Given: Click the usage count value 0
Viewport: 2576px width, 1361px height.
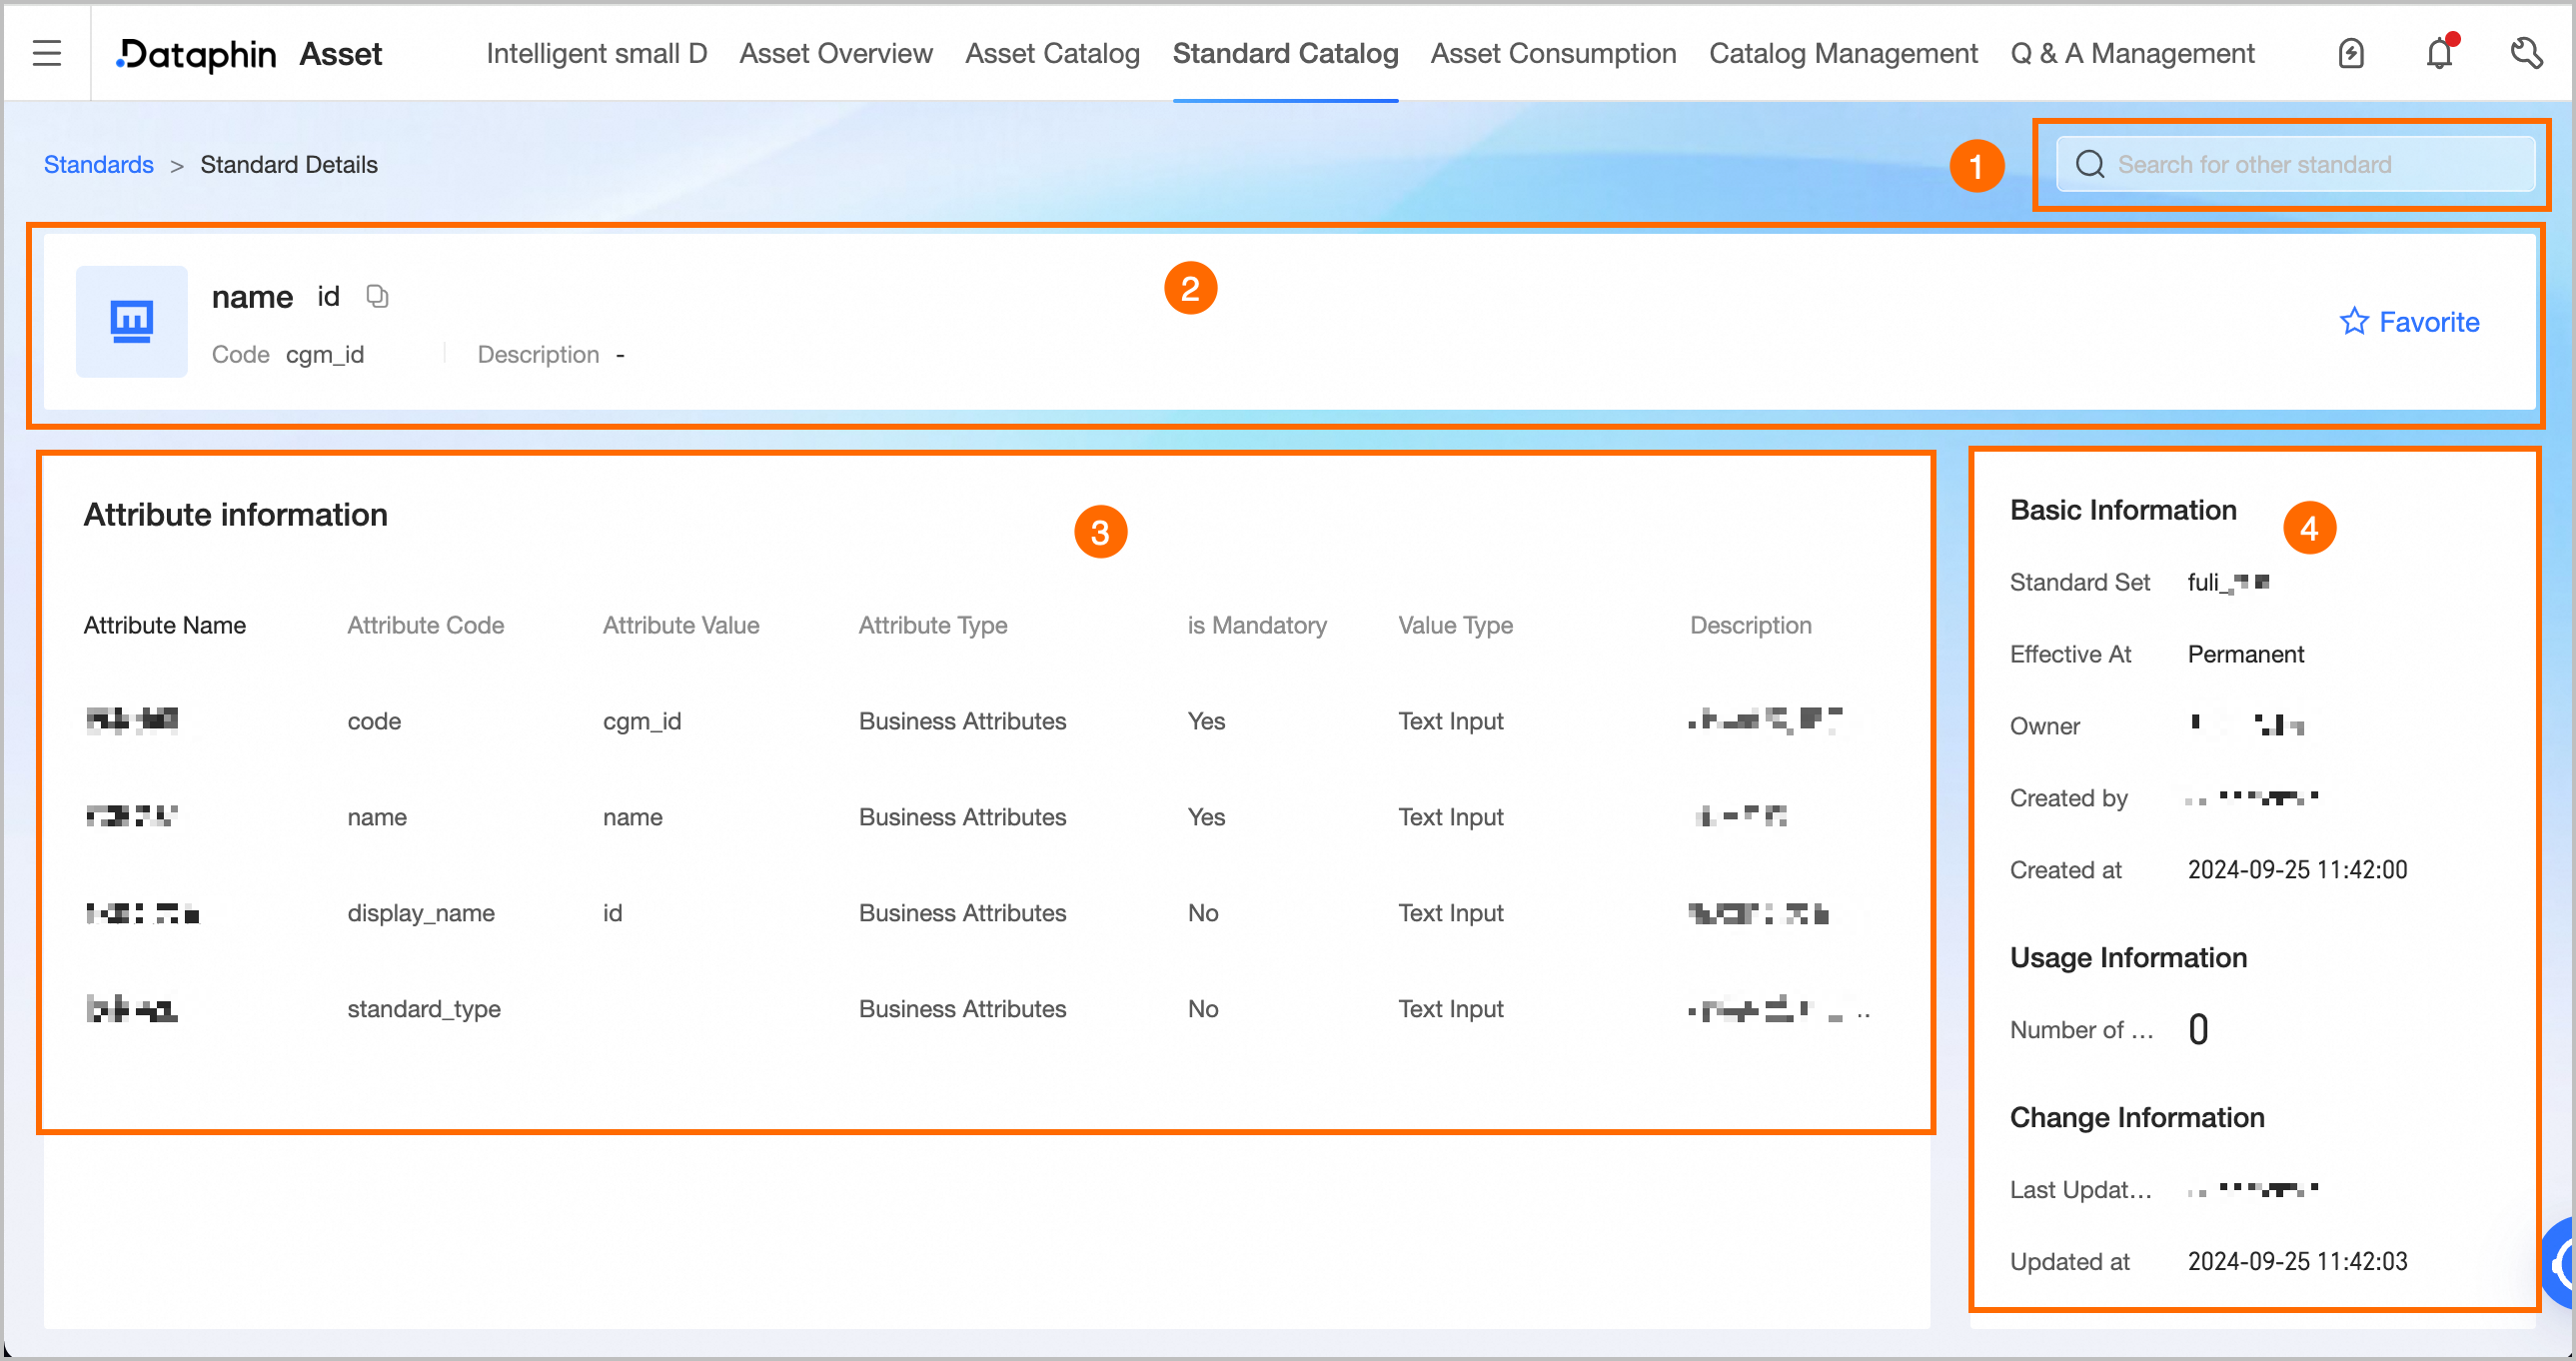Looking at the screenshot, I should pos(2198,1030).
